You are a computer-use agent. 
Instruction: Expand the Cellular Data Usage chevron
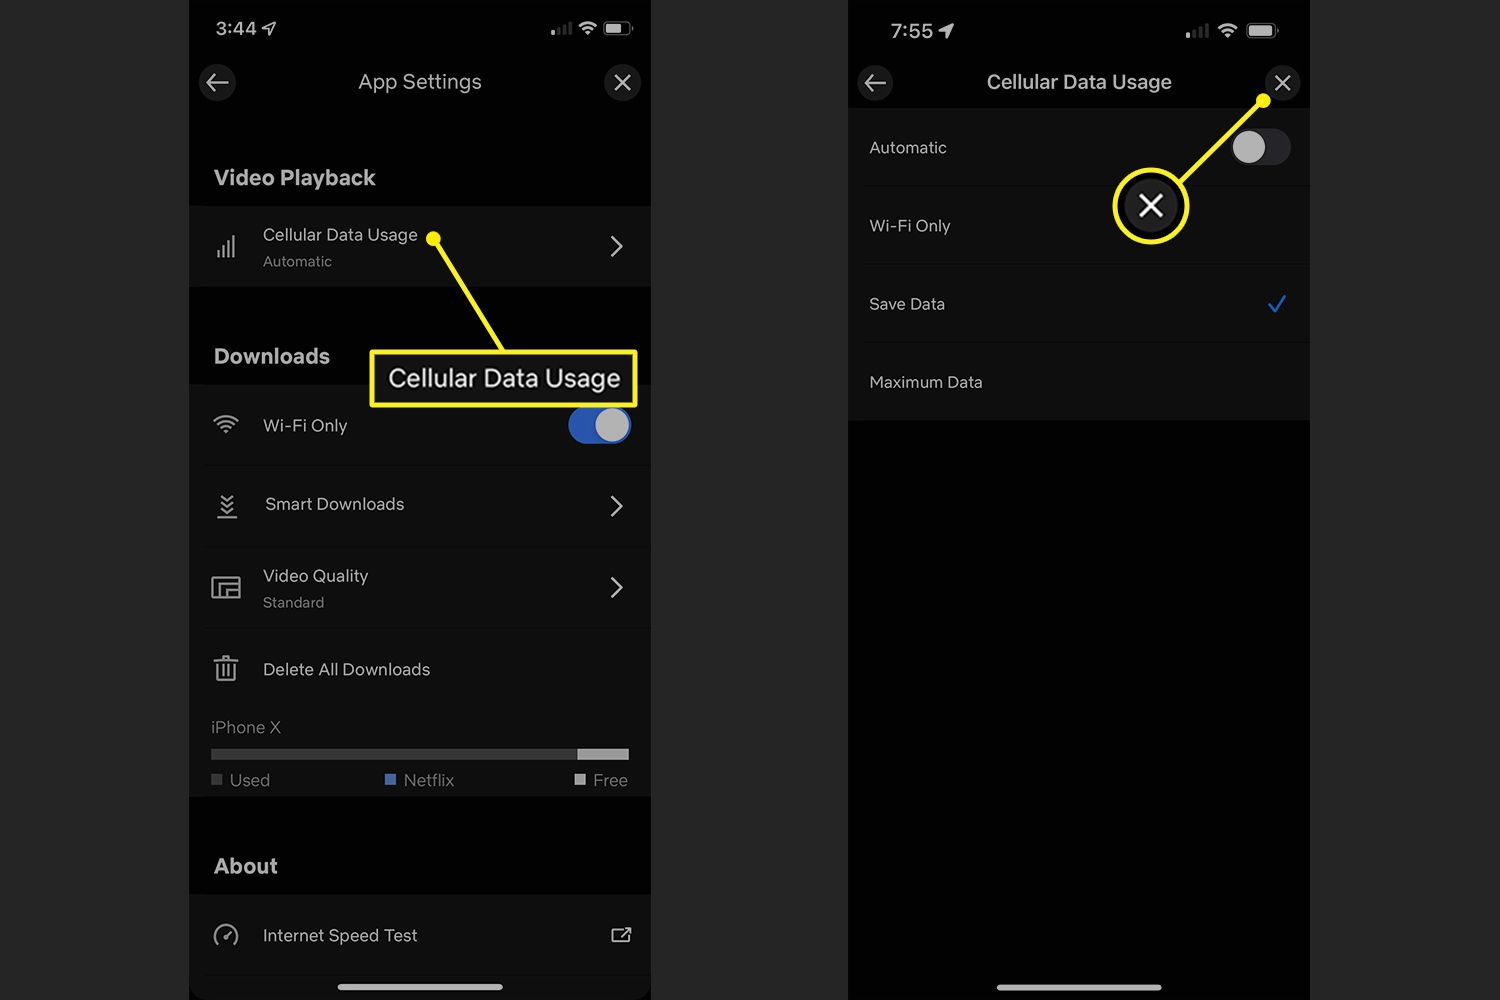[616, 246]
